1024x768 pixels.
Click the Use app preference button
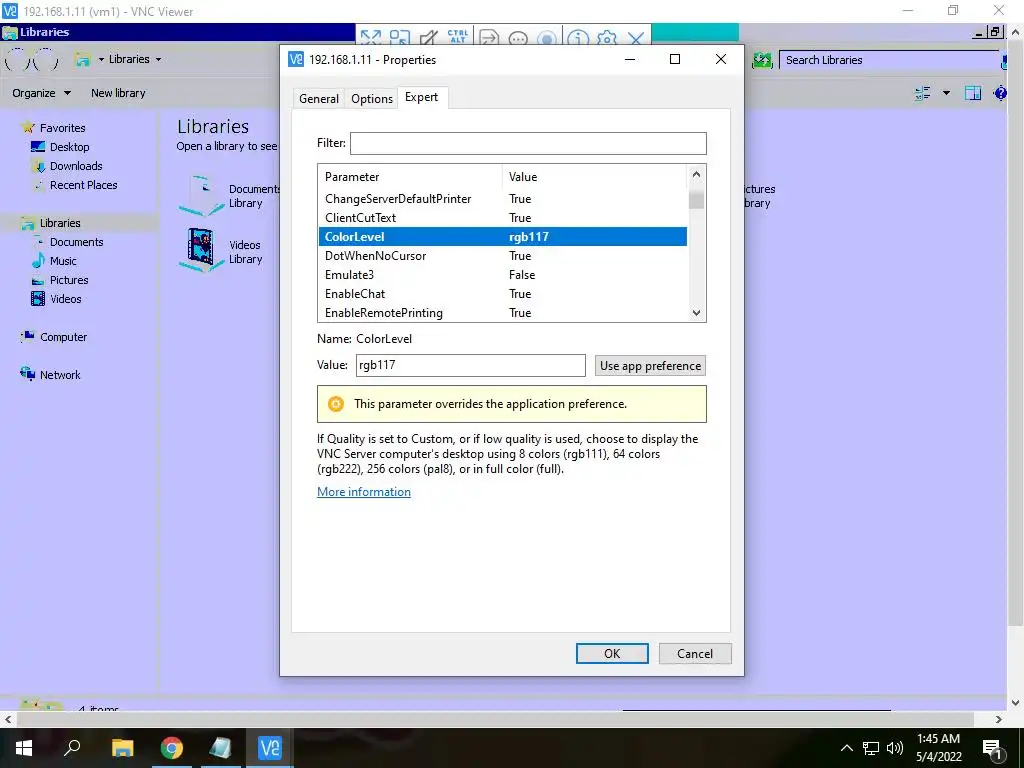pyautogui.click(x=650, y=366)
